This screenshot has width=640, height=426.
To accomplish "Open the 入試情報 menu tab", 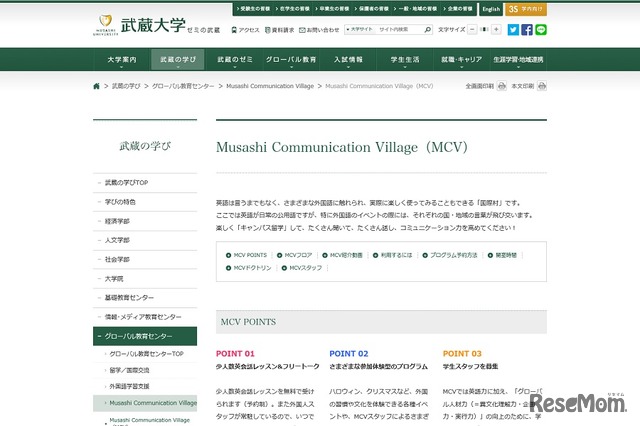I will (347, 60).
